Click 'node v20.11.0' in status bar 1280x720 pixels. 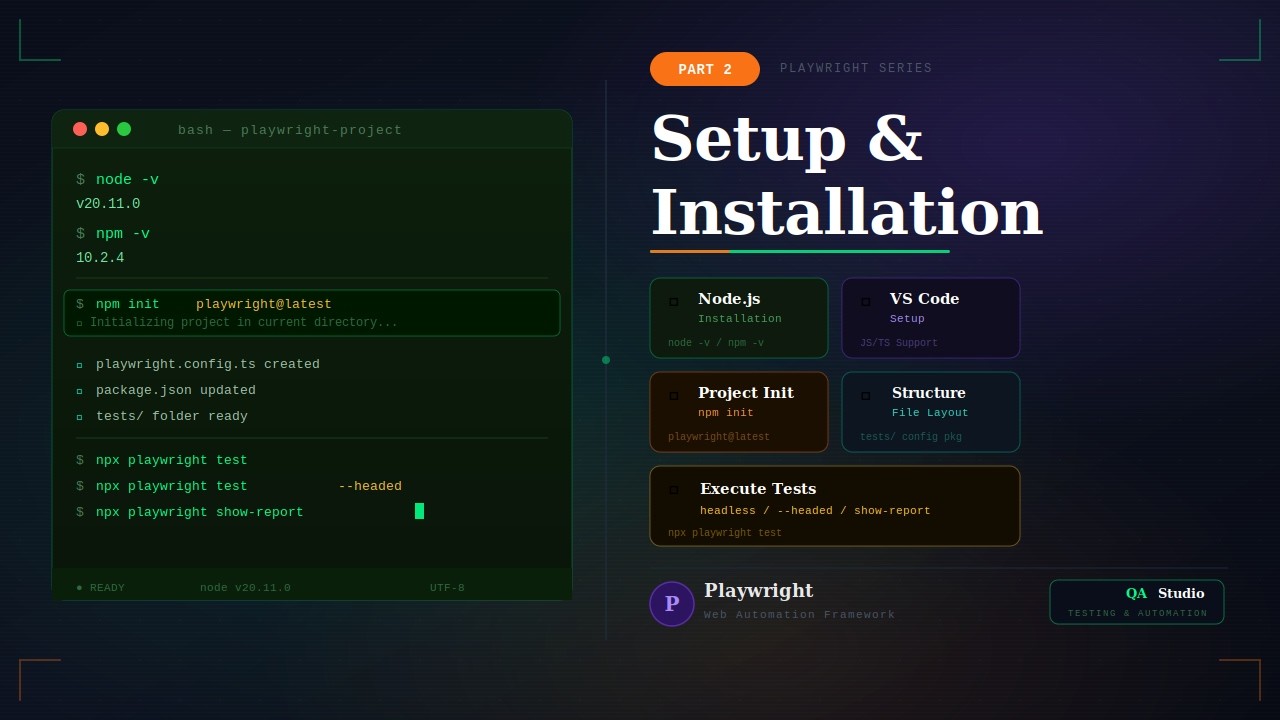click(245, 588)
